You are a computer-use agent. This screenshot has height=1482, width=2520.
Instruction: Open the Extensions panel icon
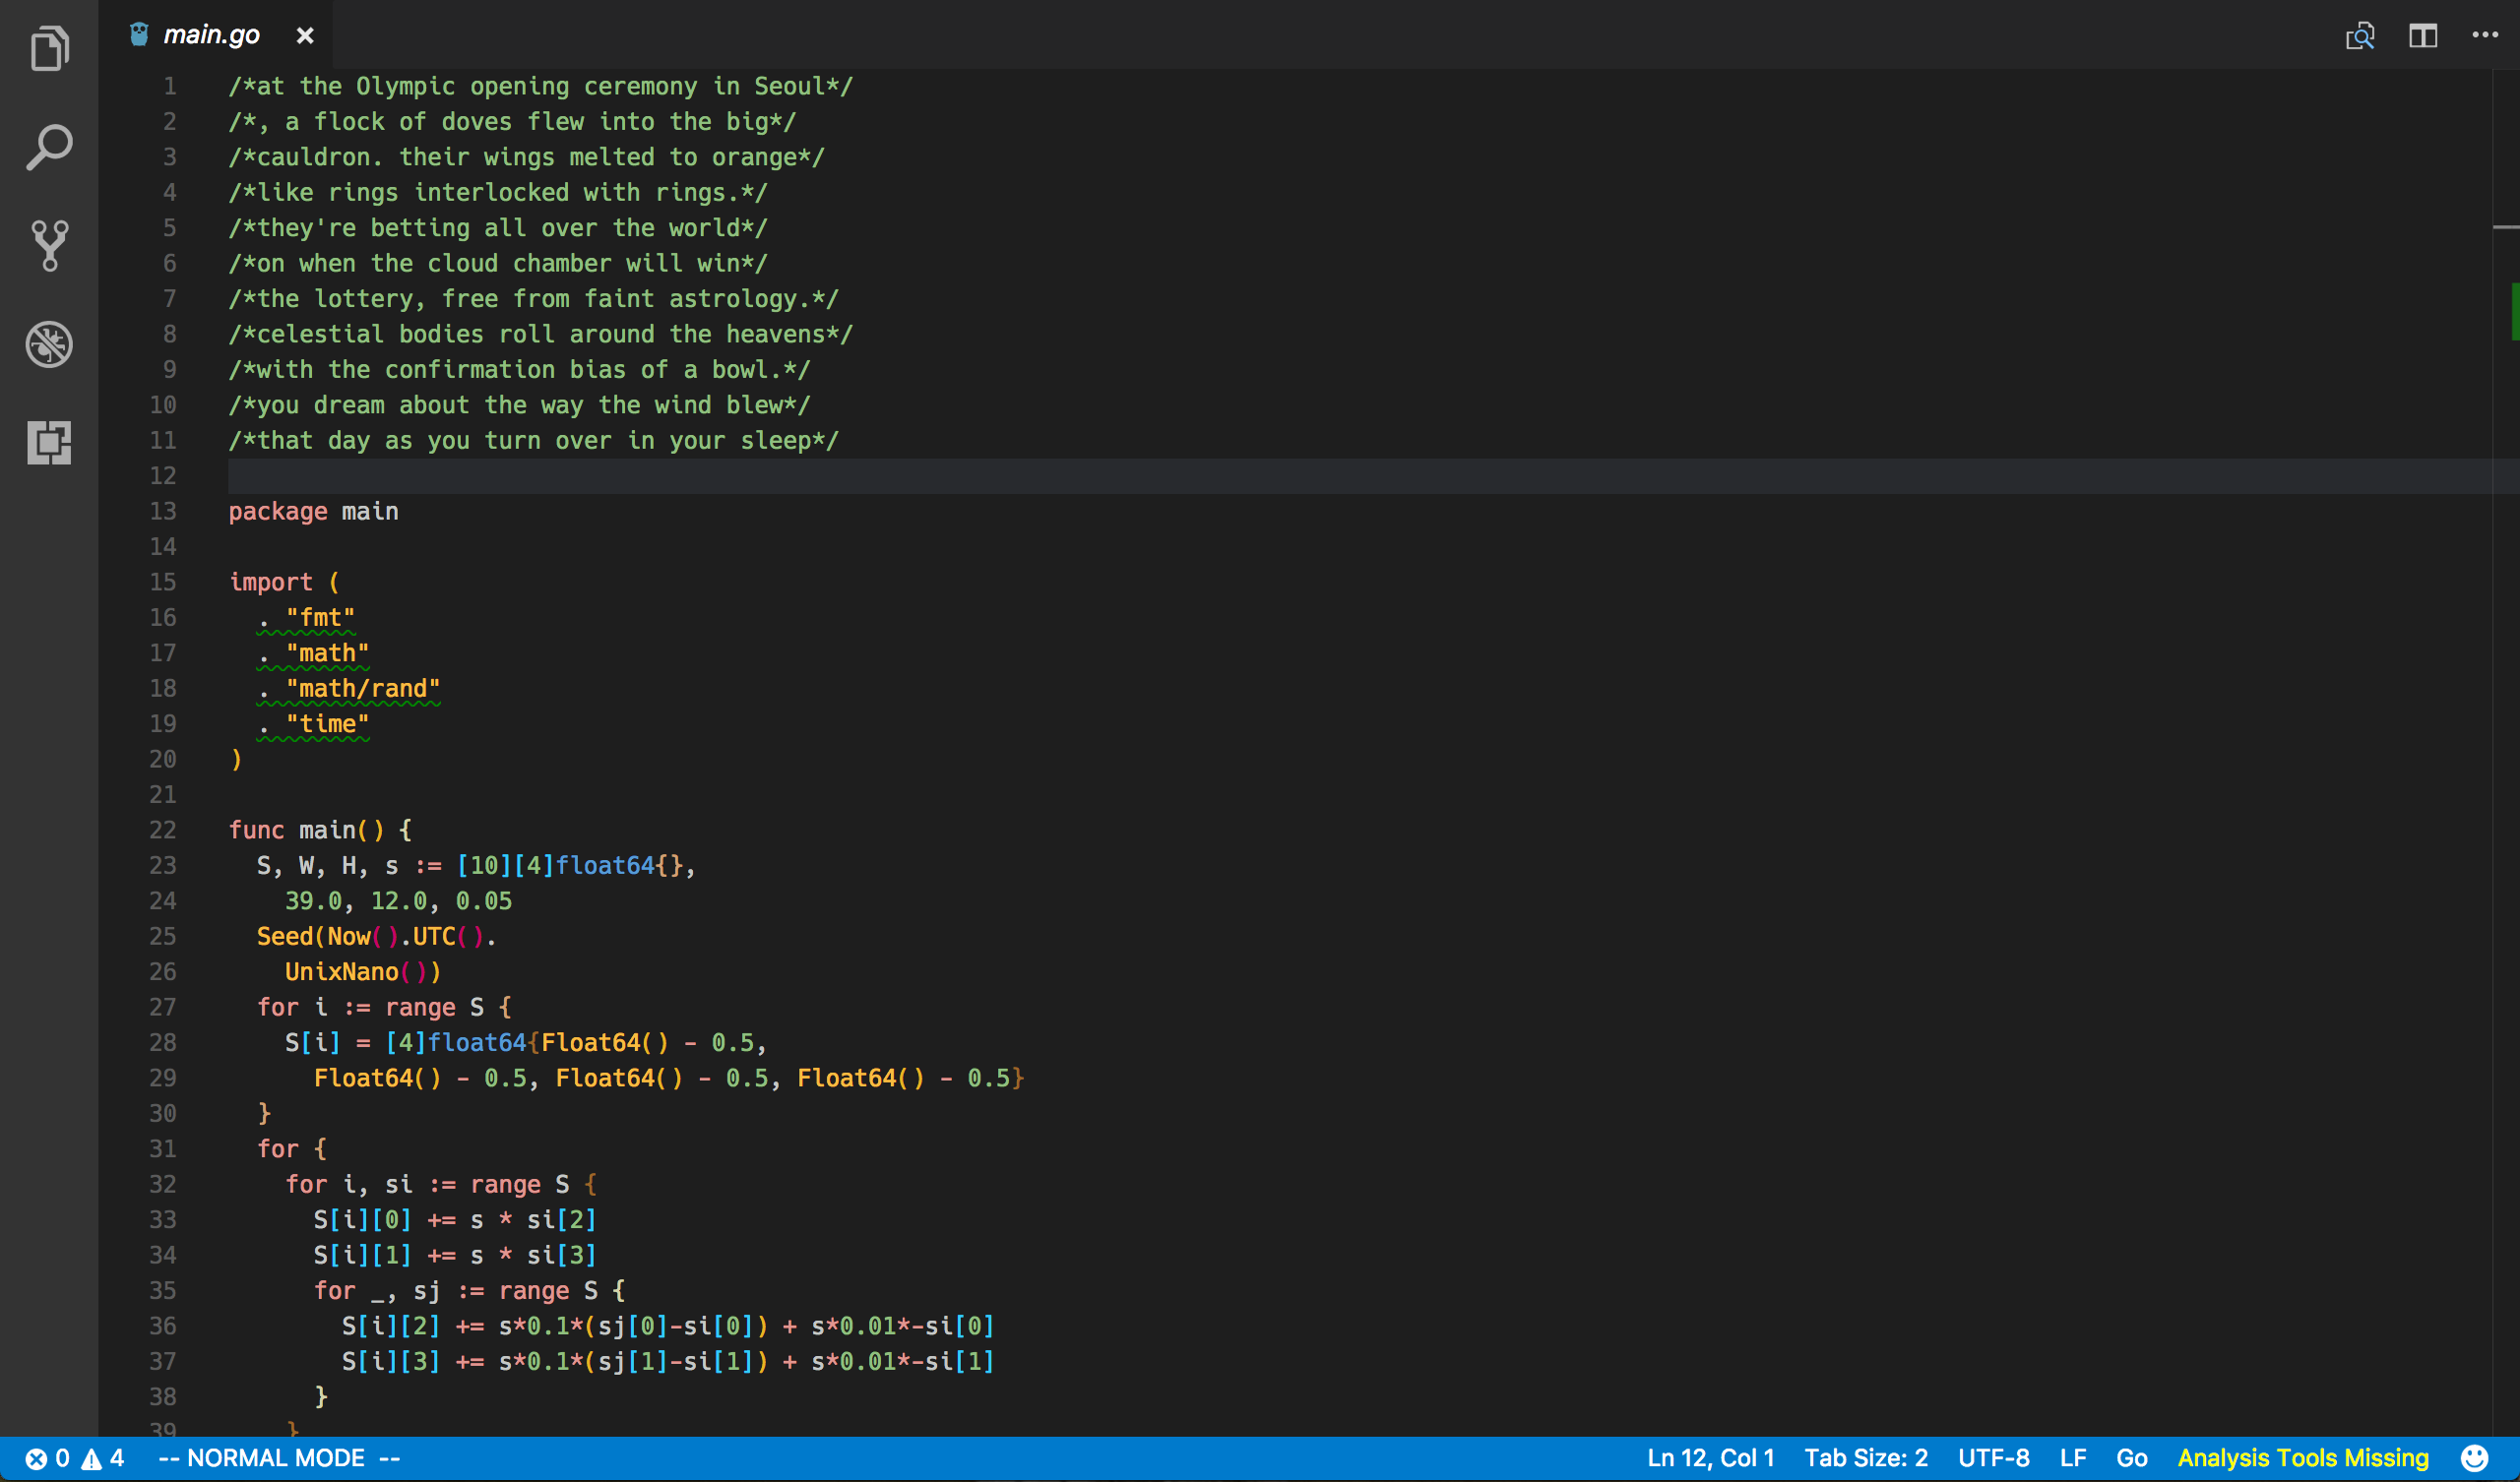(x=49, y=442)
